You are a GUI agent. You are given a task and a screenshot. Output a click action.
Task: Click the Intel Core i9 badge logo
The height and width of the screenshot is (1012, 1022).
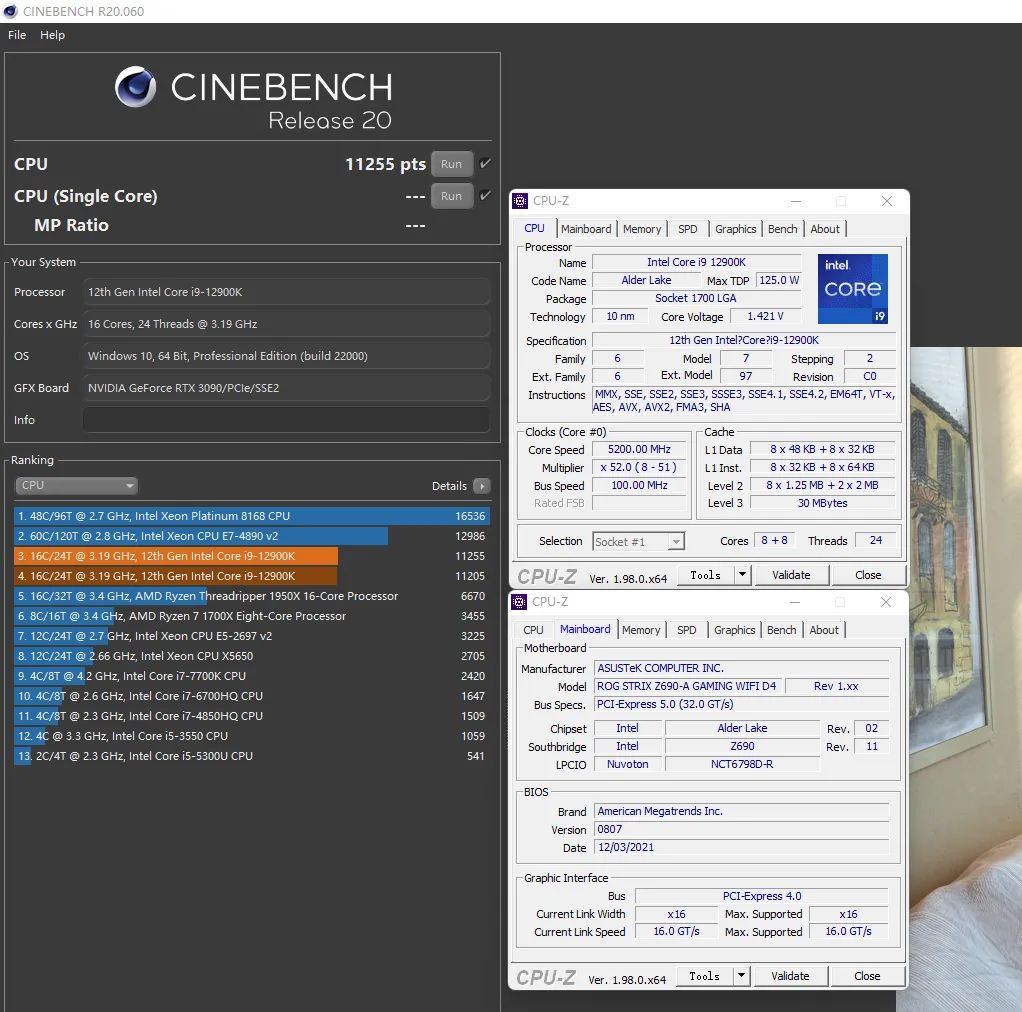[852, 289]
